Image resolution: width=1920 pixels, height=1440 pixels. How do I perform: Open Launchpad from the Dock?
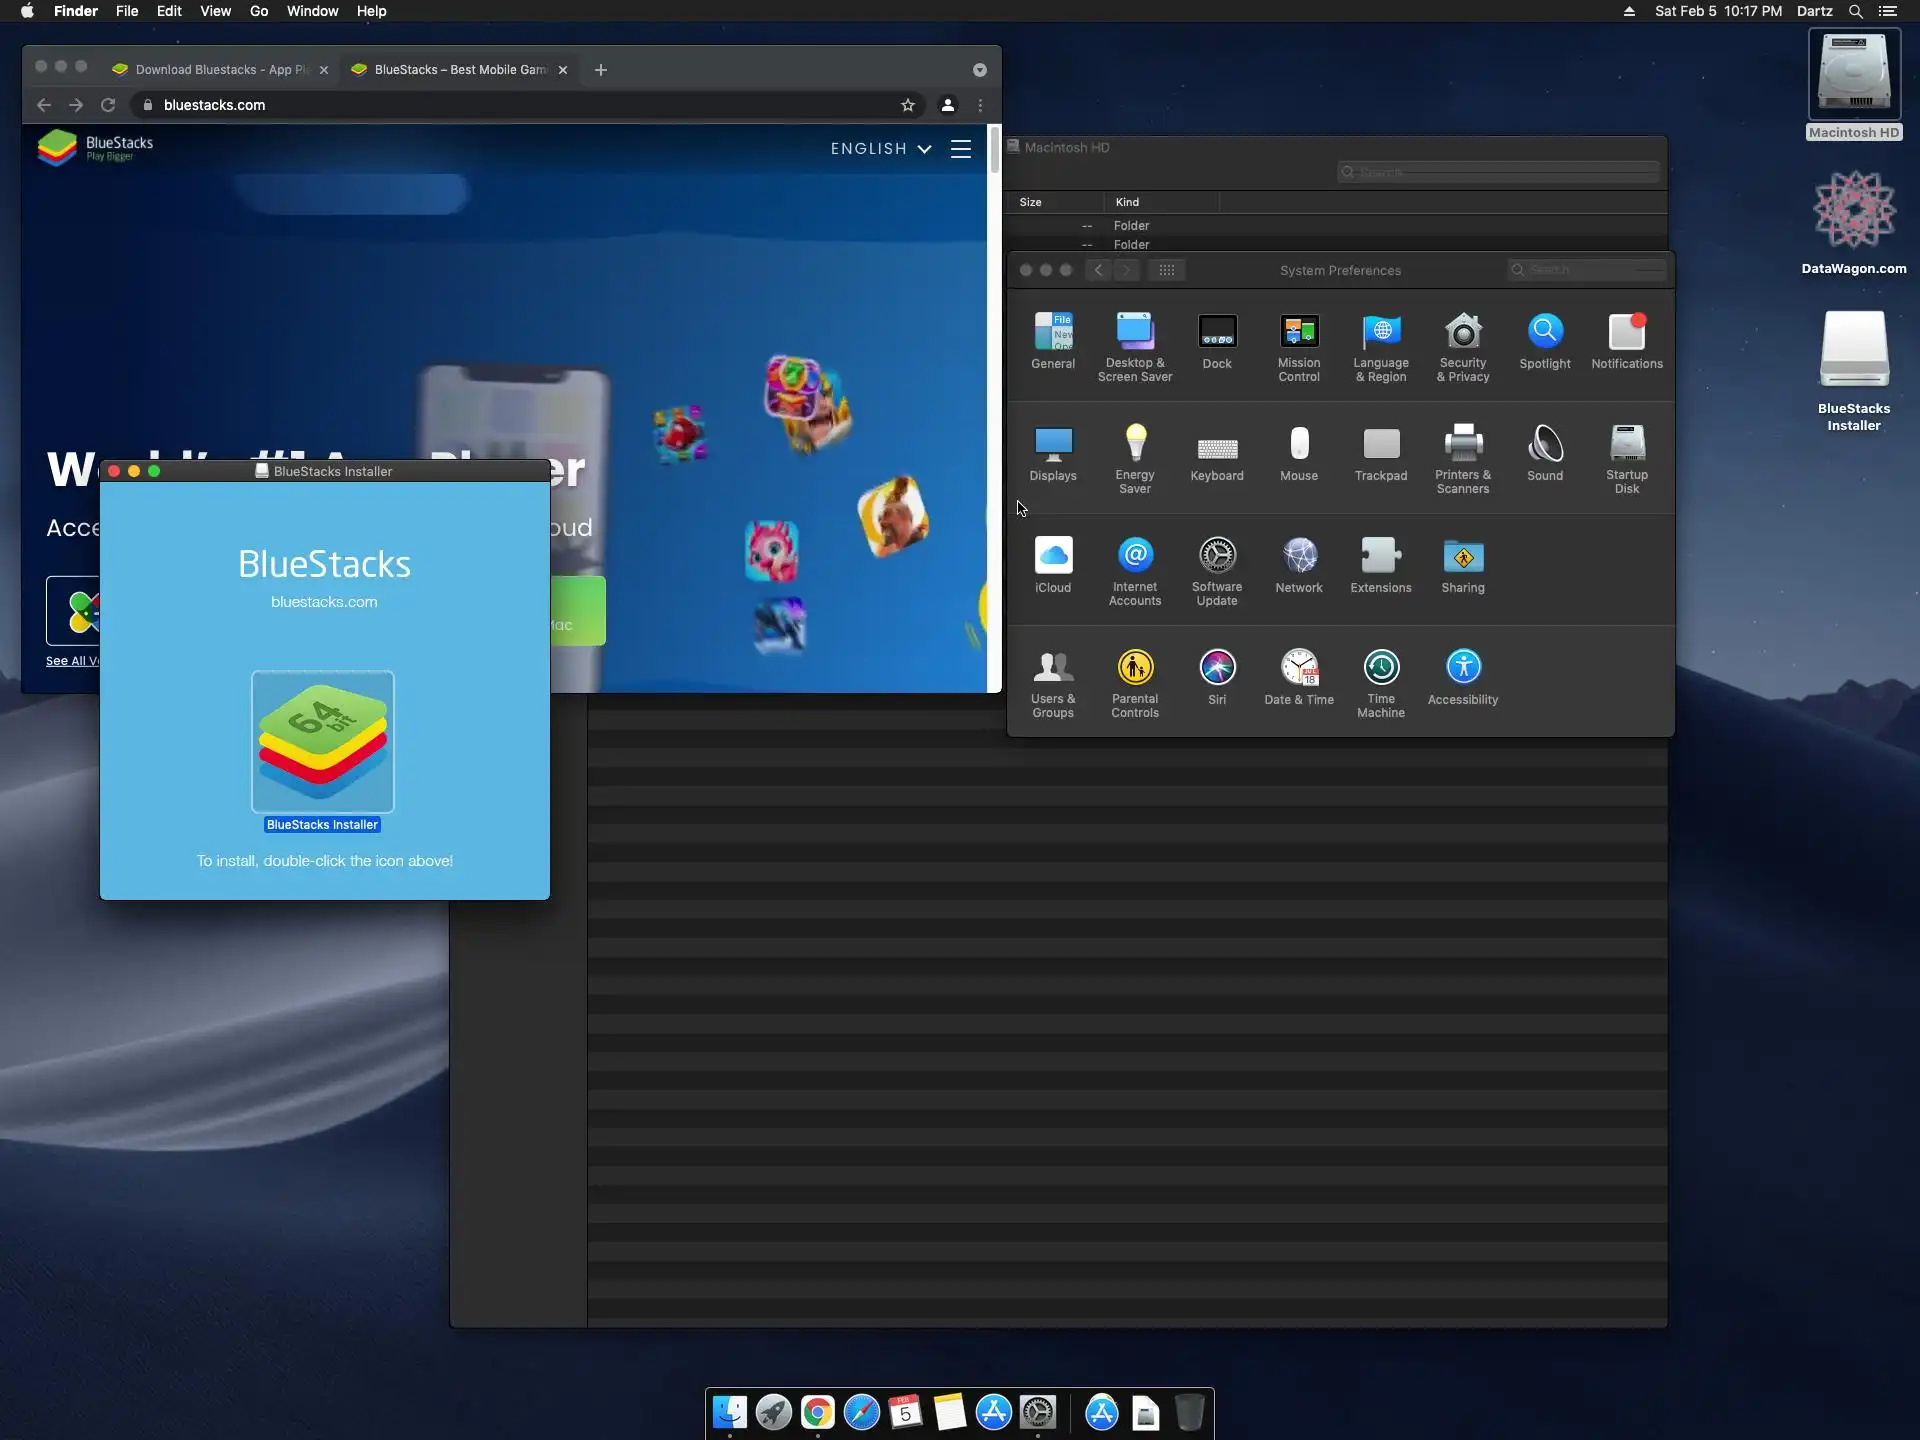point(773,1412)
